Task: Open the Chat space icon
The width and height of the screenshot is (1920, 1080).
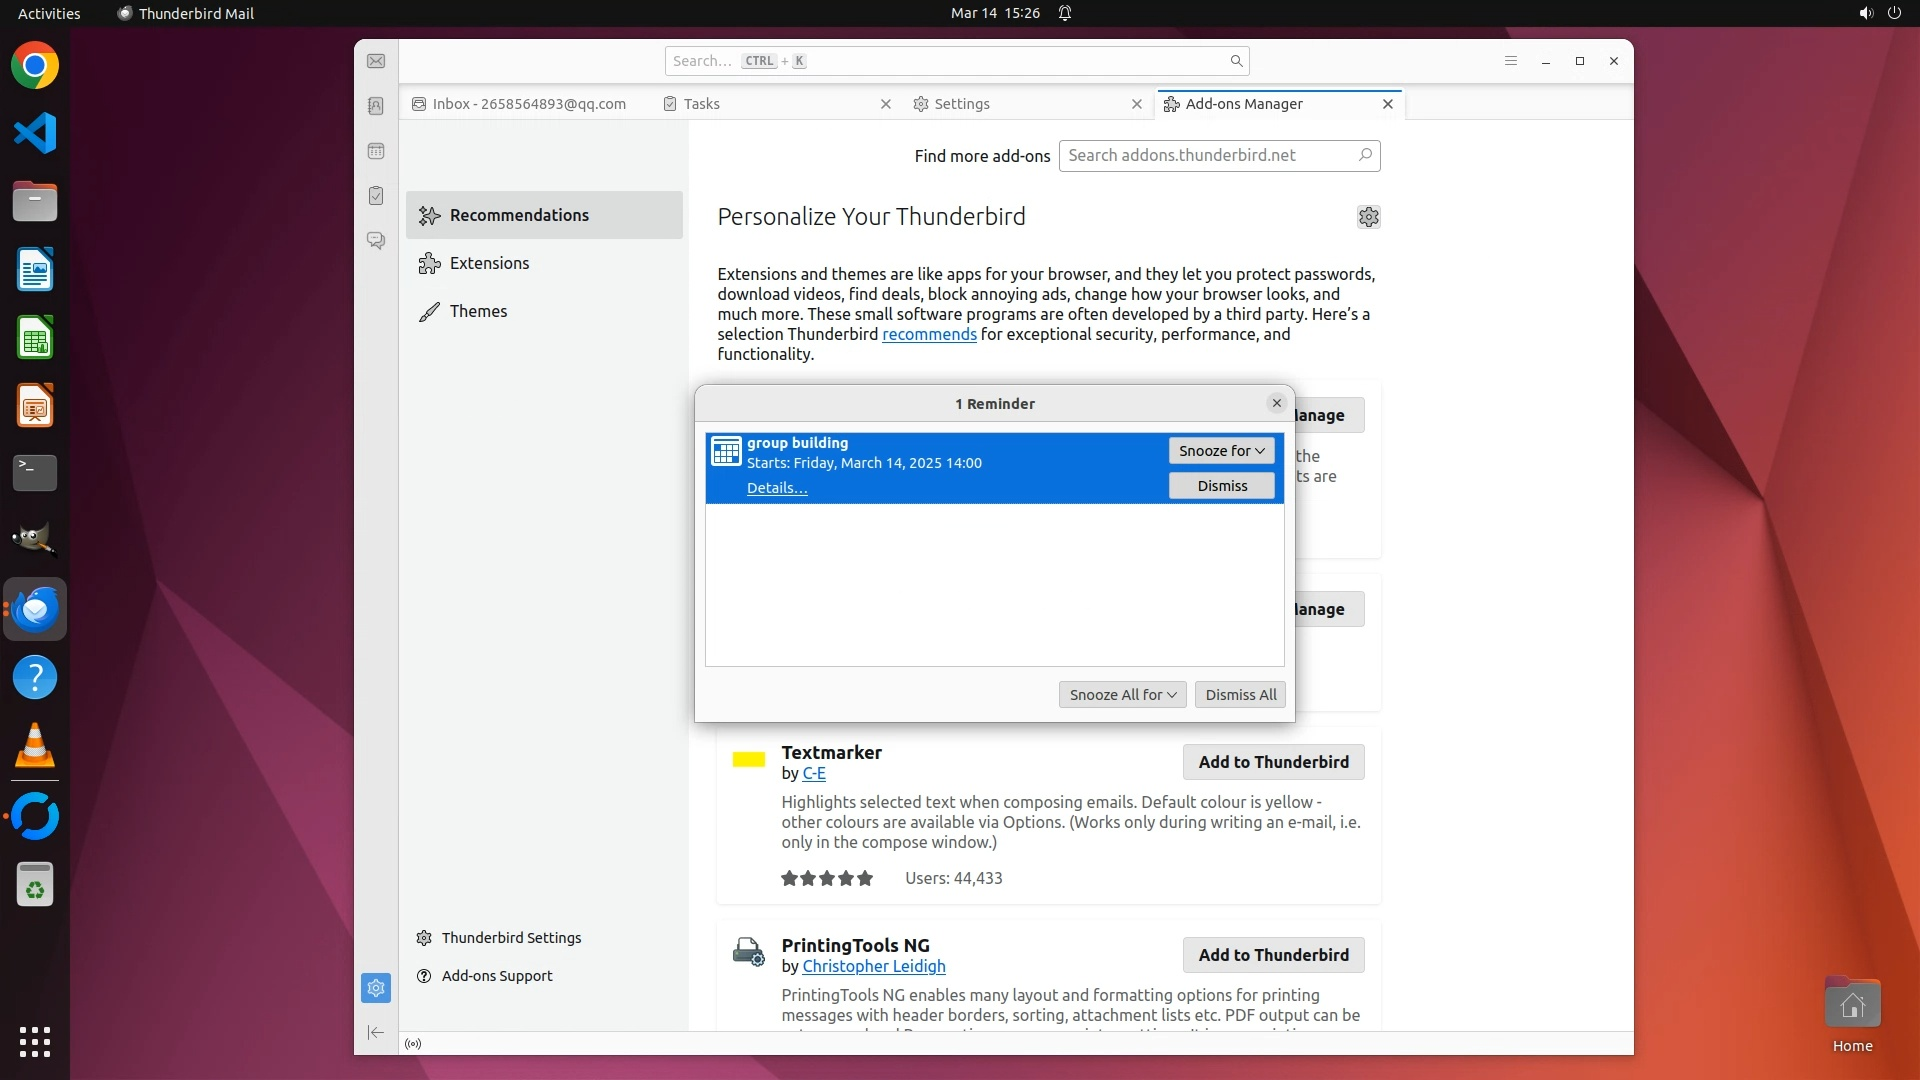Action: point(376,241)
